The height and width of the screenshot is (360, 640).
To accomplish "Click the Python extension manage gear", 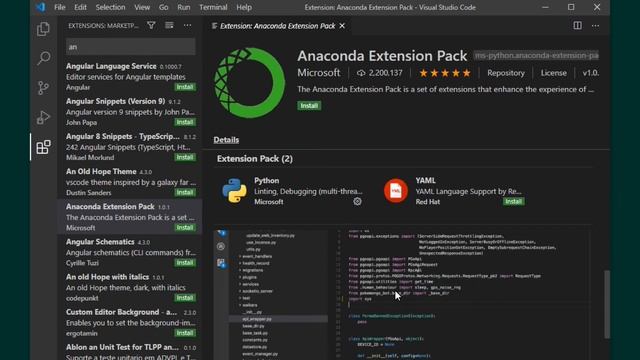I will (x=357, y=201).
